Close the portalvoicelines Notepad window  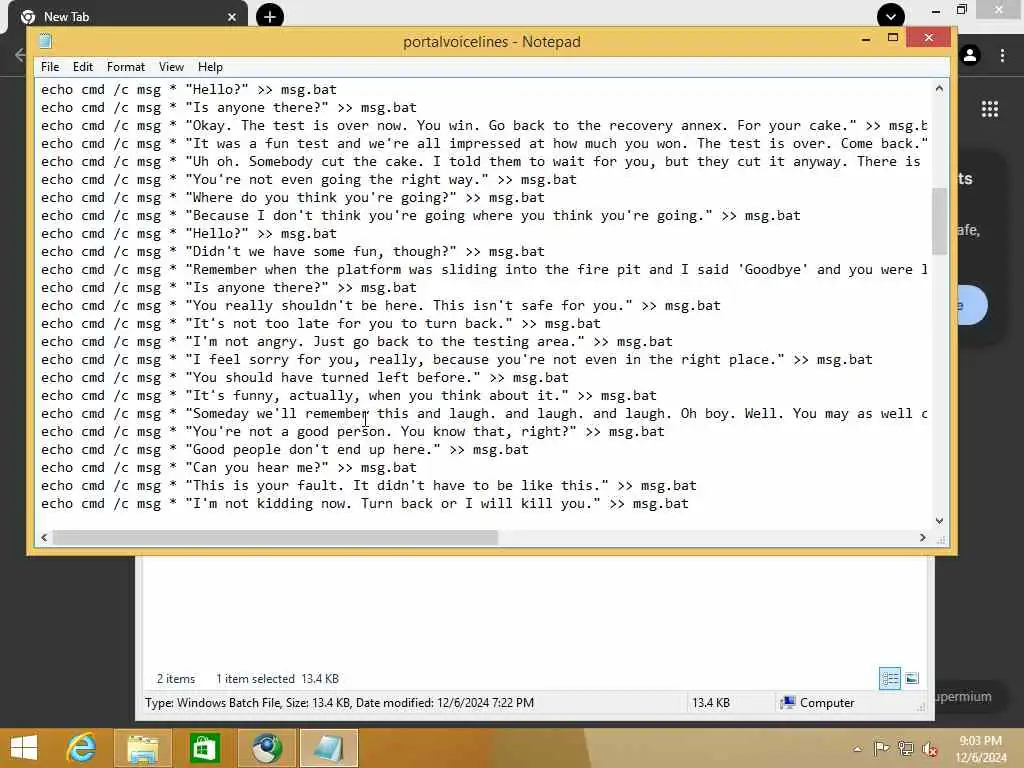coord(929,38)
